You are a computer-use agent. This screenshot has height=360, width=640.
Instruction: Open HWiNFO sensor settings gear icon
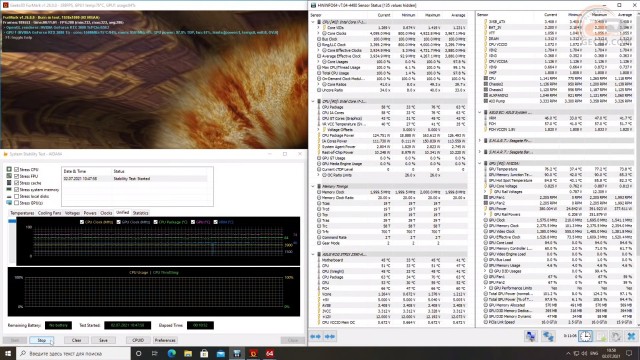point(616,336)
